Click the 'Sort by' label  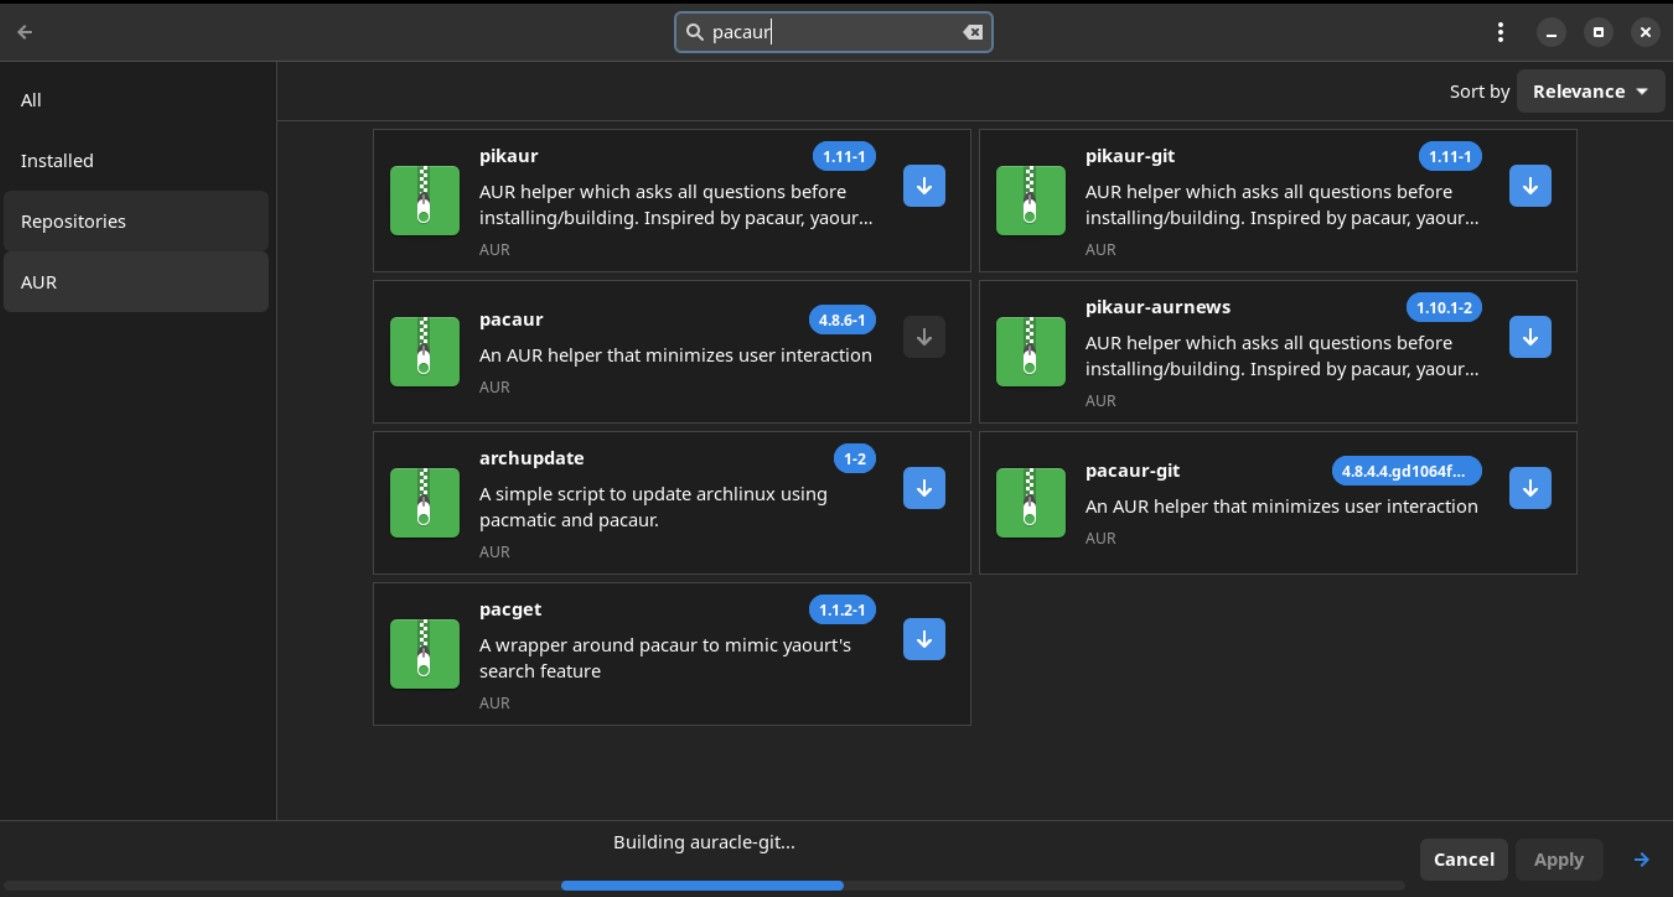(1479, 91)
